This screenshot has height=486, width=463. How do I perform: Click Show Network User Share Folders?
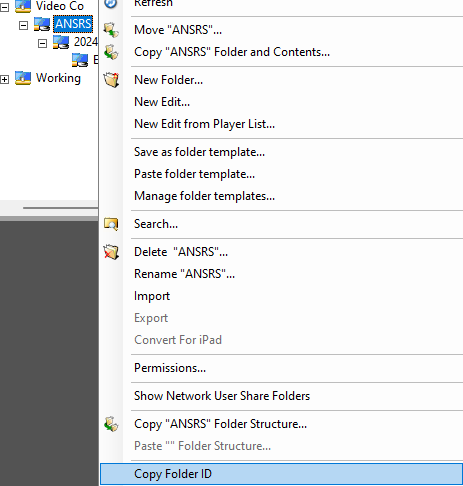point(222,396)
